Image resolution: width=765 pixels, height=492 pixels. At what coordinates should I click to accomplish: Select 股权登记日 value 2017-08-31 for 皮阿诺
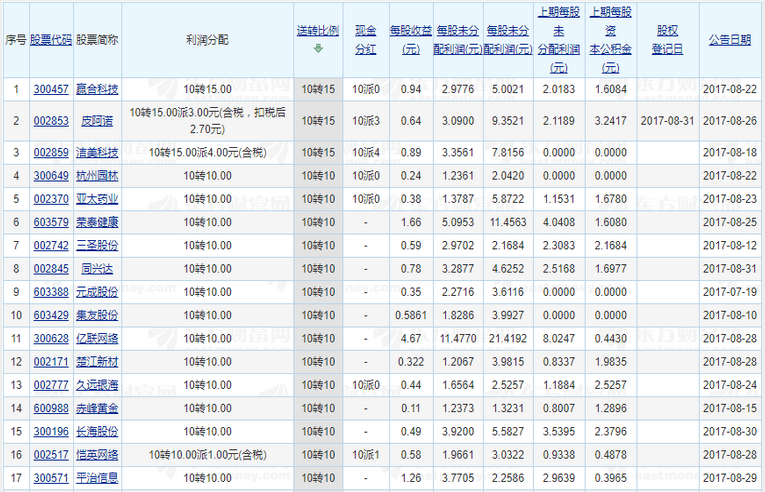click(x=667, y=121)
